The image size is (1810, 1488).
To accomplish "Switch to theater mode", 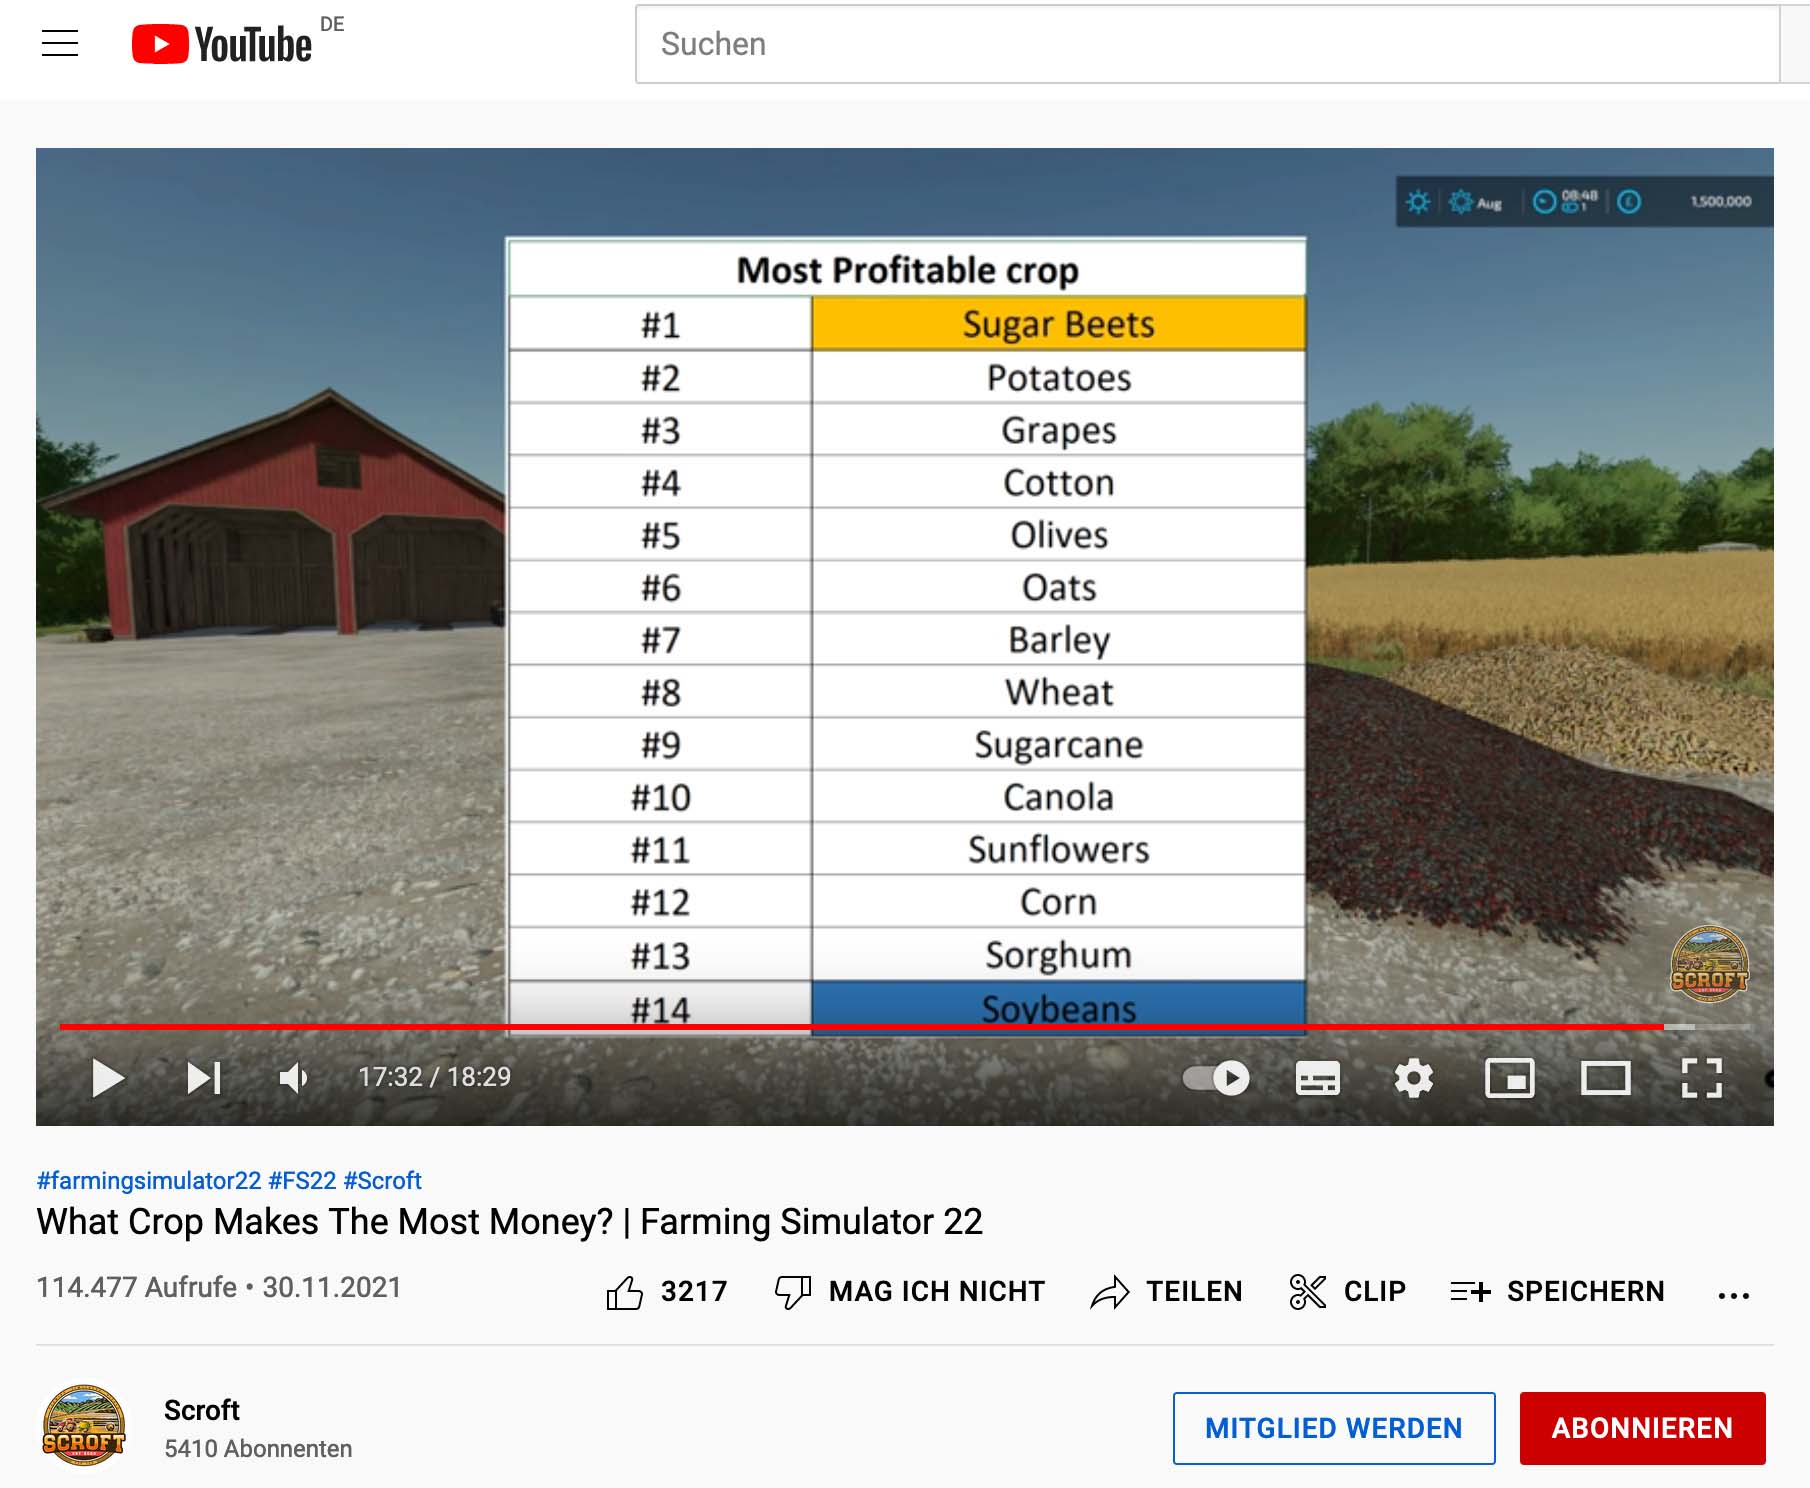I will pyautogui.click(x=1606, y=1078).
